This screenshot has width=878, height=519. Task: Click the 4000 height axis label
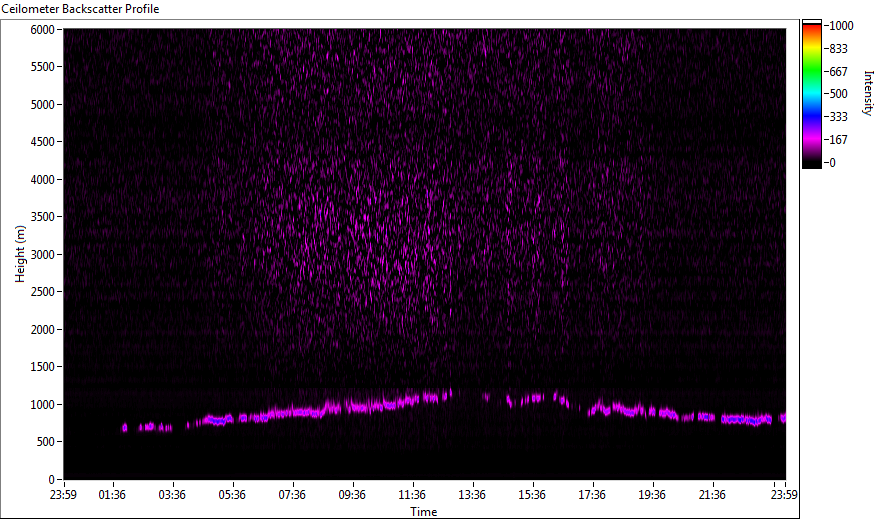click(43, 180)
